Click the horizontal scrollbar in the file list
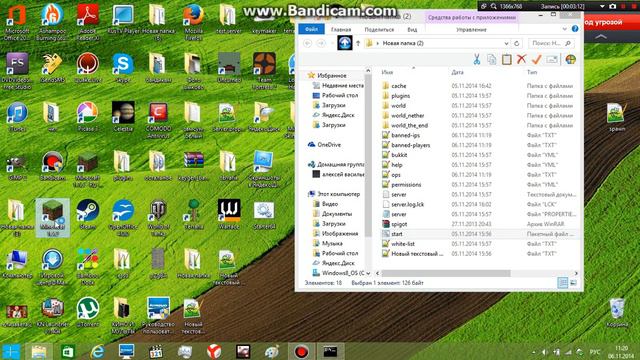Image resolution: width=640 pixels, height=360 pixels. (x=445, y=273)
